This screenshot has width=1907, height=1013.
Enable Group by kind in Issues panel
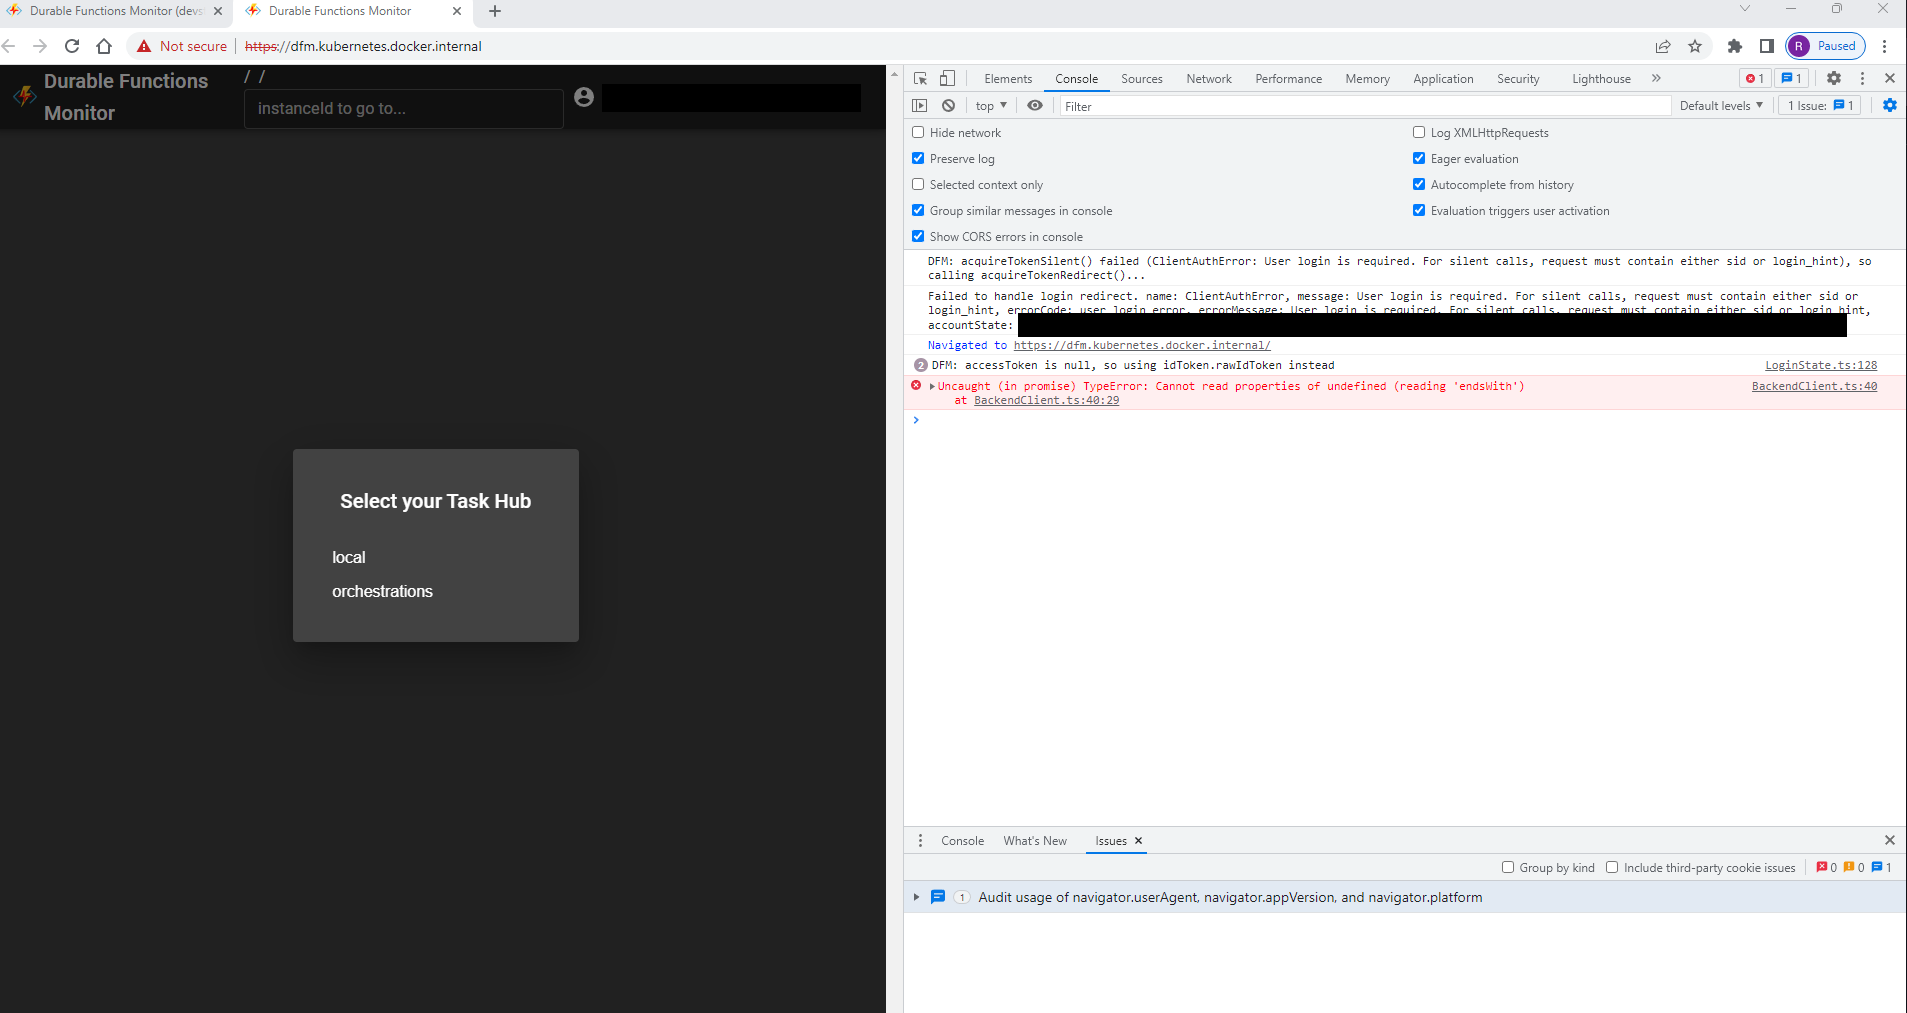click(x=1508, y=867)
